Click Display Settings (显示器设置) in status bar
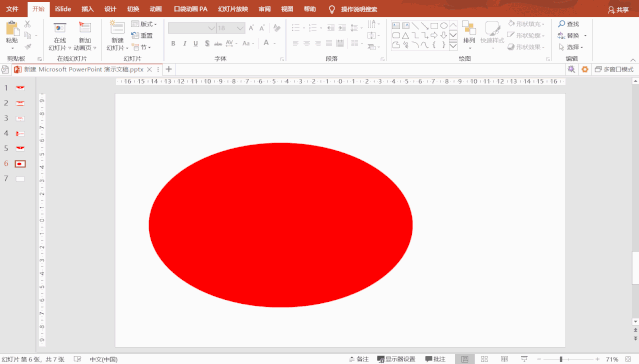Image resolution: width=639 pixels, height=364 pixels. click(x=396, y=359)
